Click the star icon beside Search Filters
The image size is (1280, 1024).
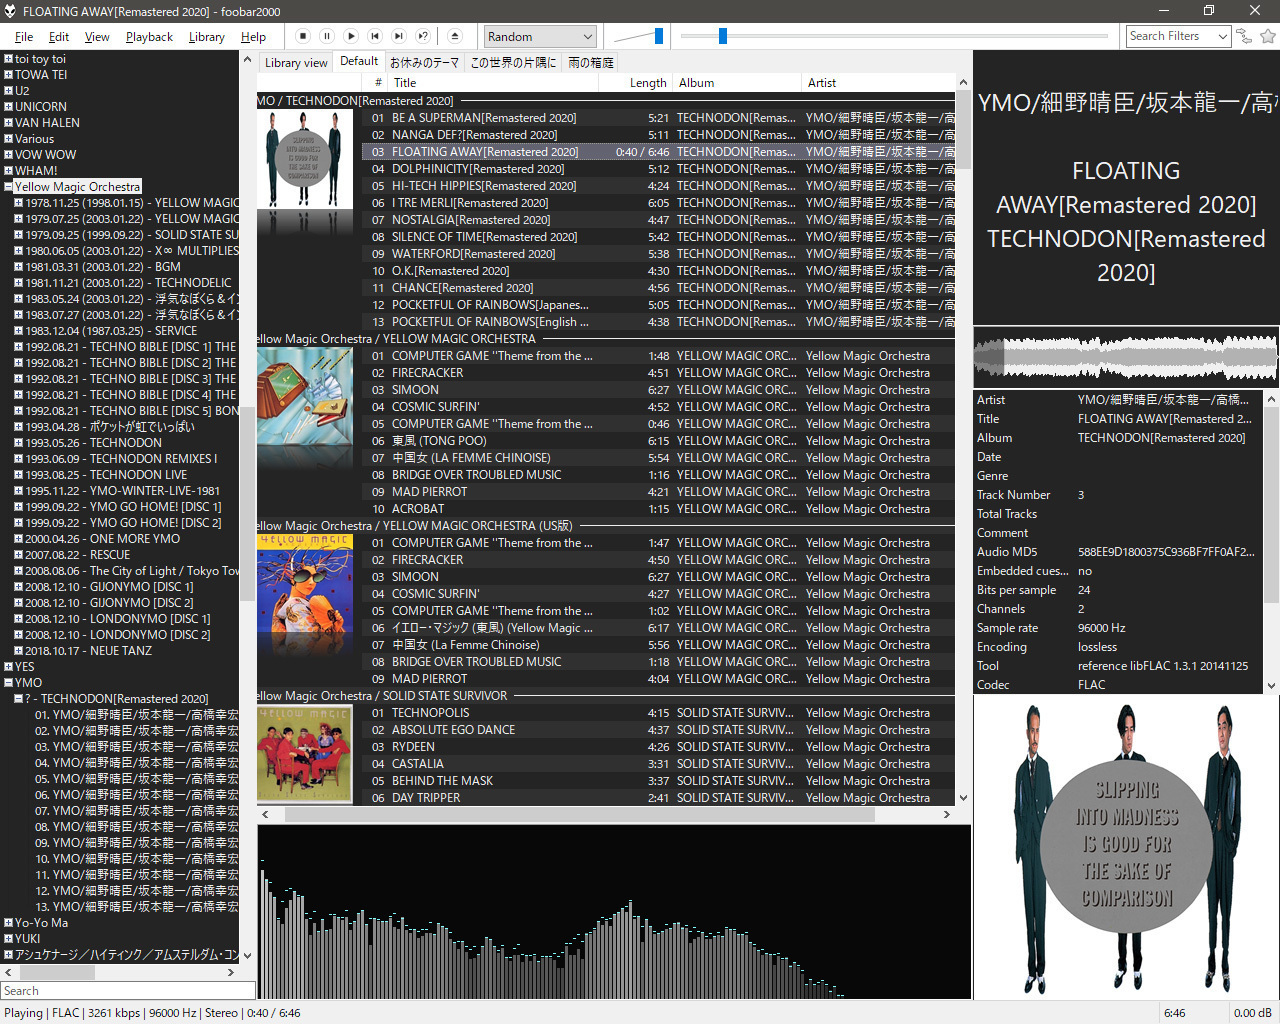pos(1267,36)
